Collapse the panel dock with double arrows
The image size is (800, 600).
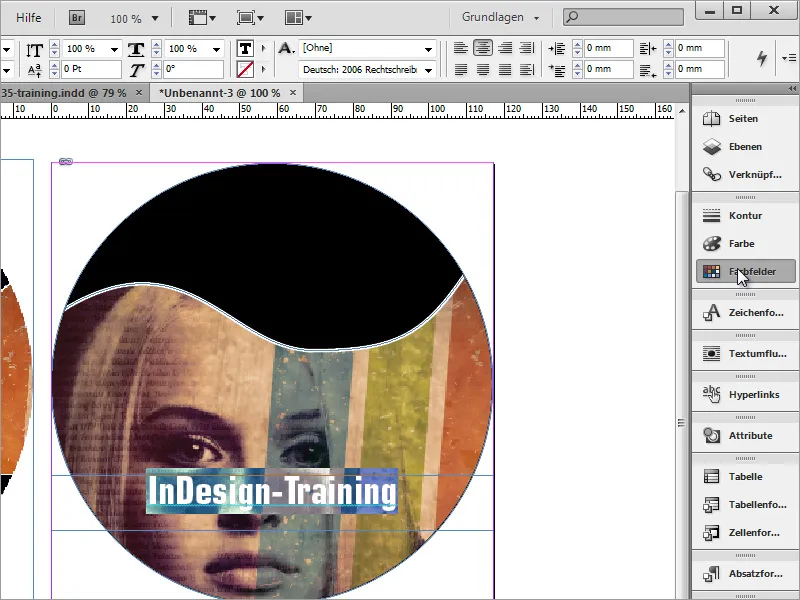792,89
